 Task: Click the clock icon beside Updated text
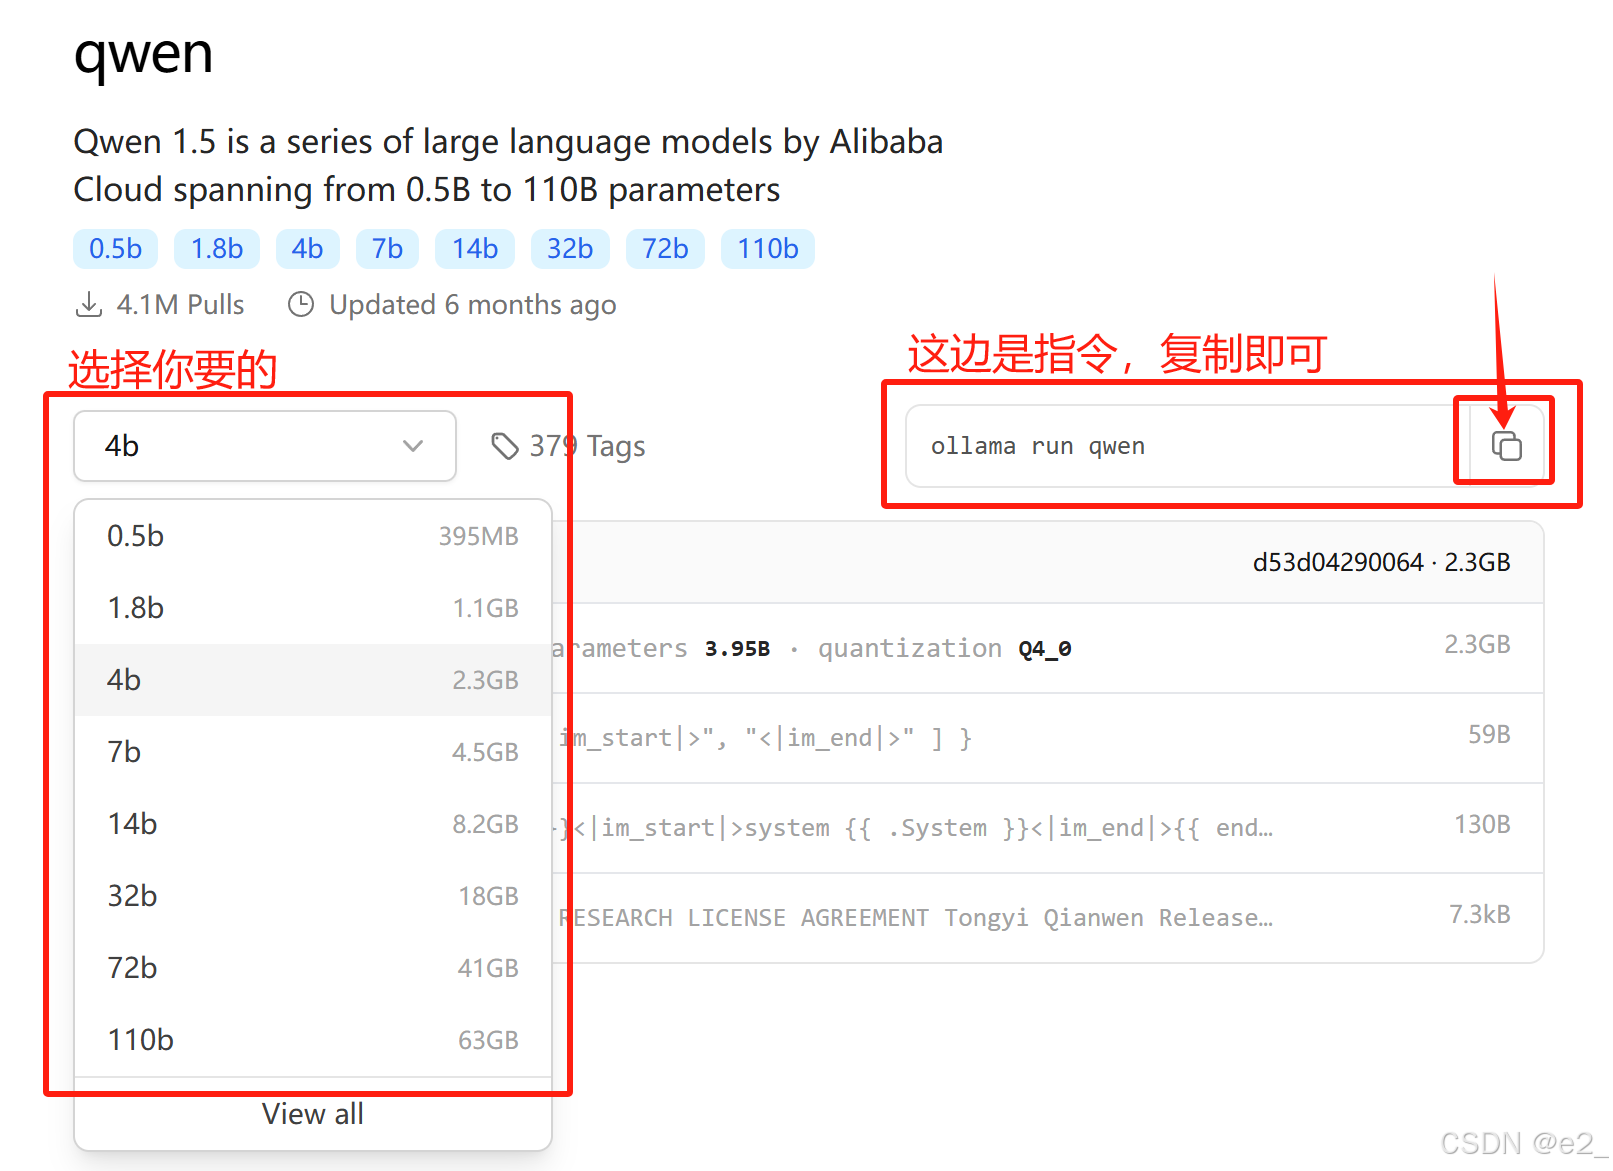(x=301, y=304)
